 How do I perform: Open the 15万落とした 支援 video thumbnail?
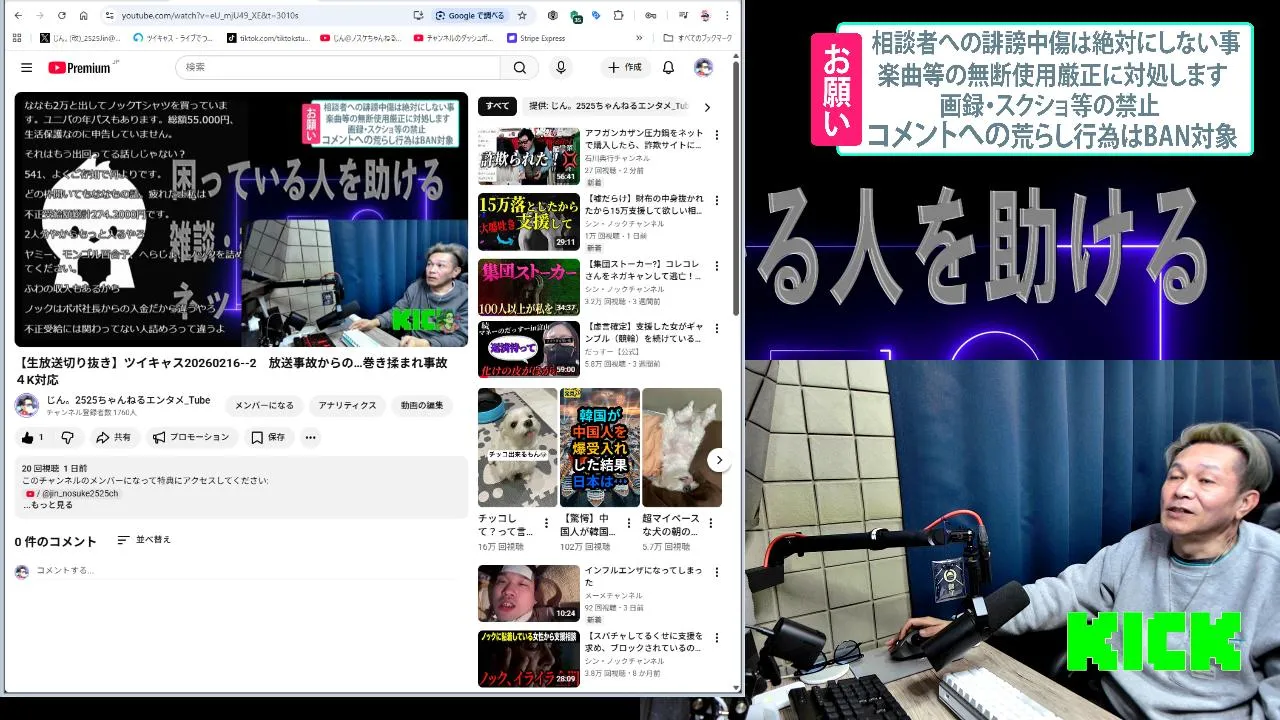pyautogui.click(x=528, y=221)
